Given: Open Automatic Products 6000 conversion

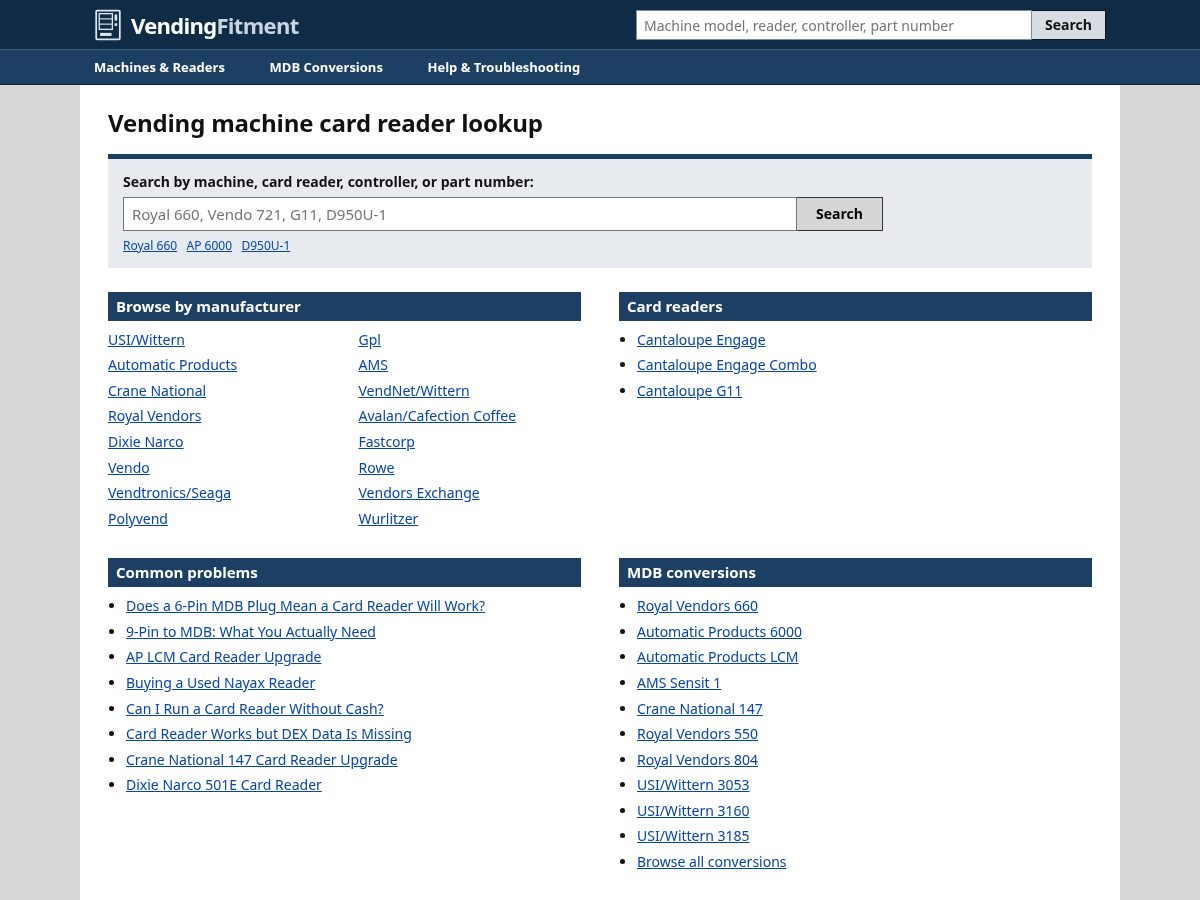Looking at the screenshot, I should coord(719,632).
